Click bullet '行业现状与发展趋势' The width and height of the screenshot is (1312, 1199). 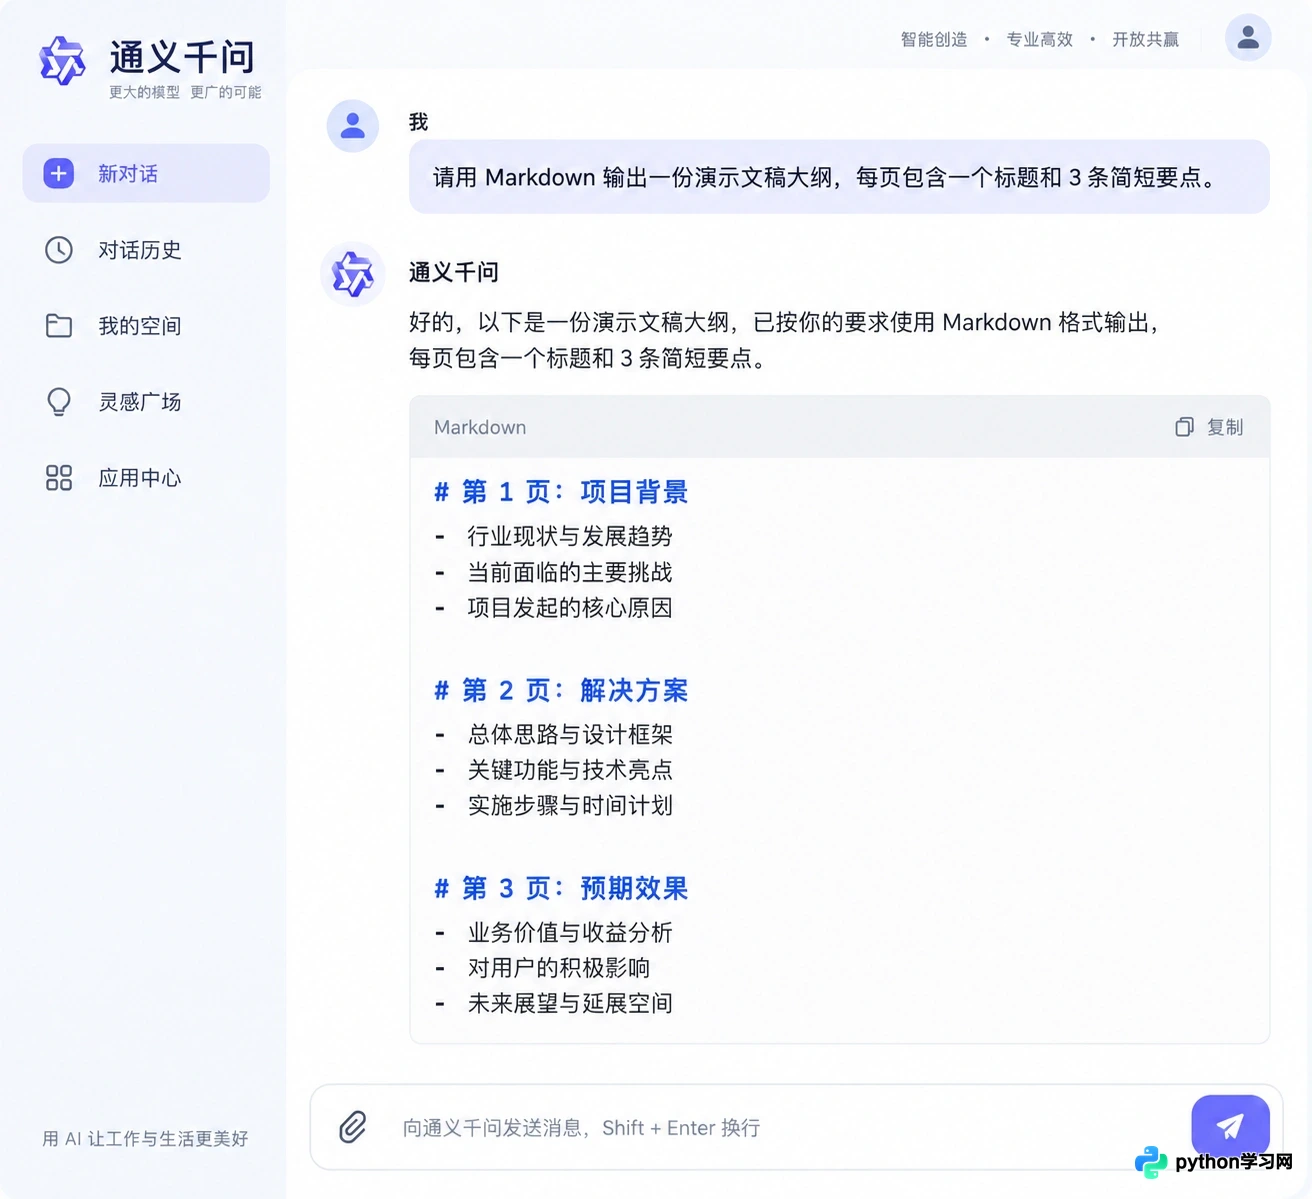click(x=570, y=536)
